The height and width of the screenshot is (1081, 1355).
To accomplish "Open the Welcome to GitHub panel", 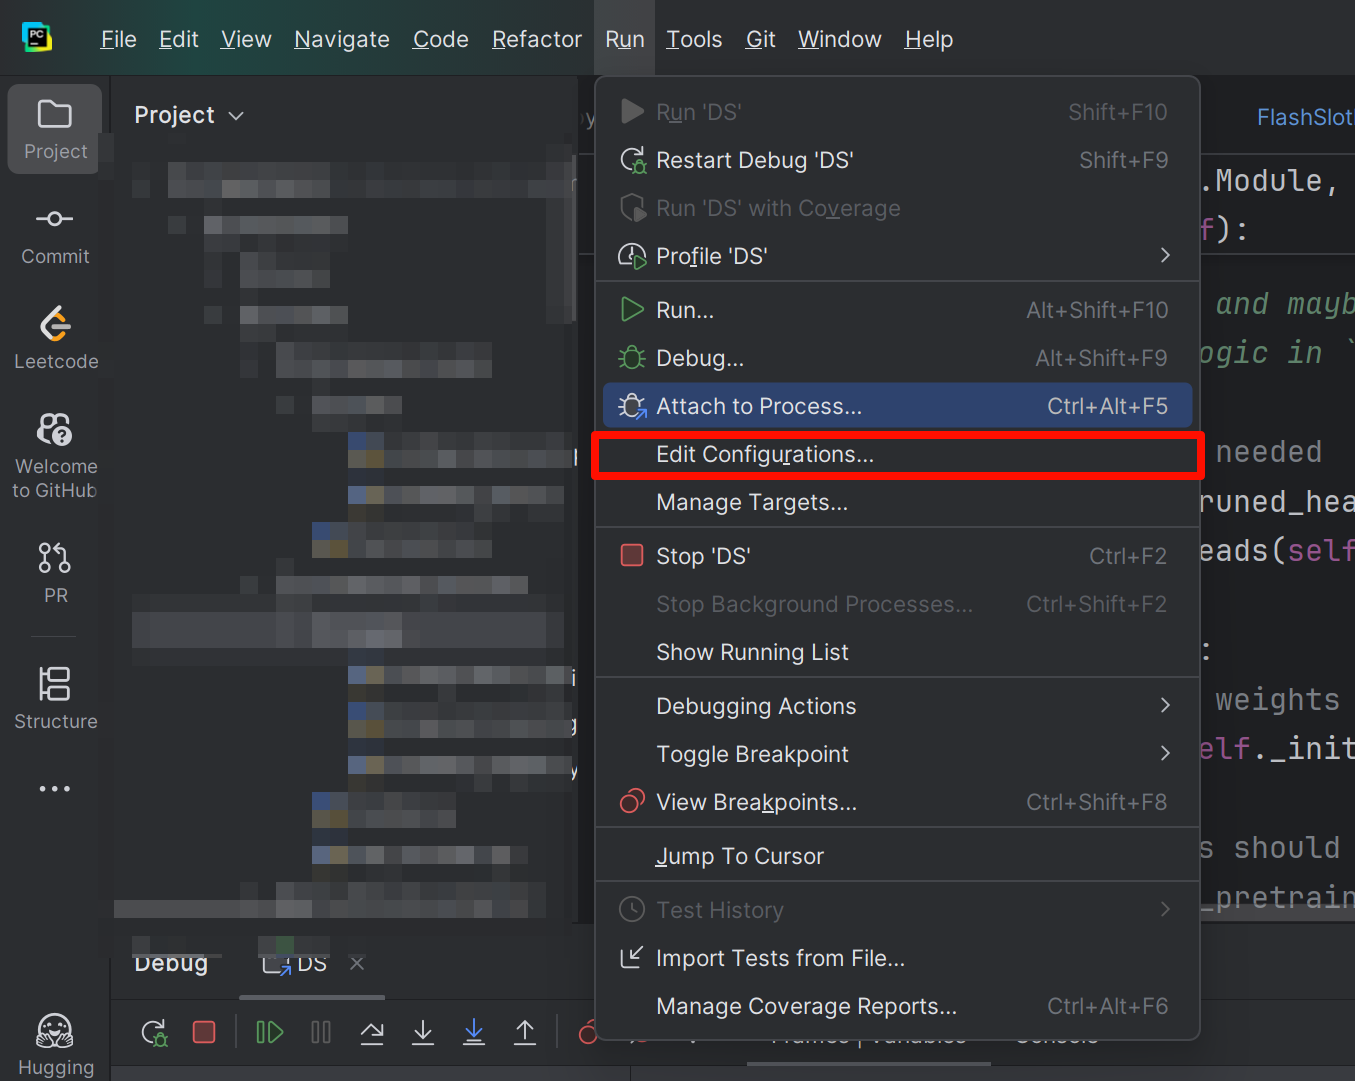I will click(55, 455).
